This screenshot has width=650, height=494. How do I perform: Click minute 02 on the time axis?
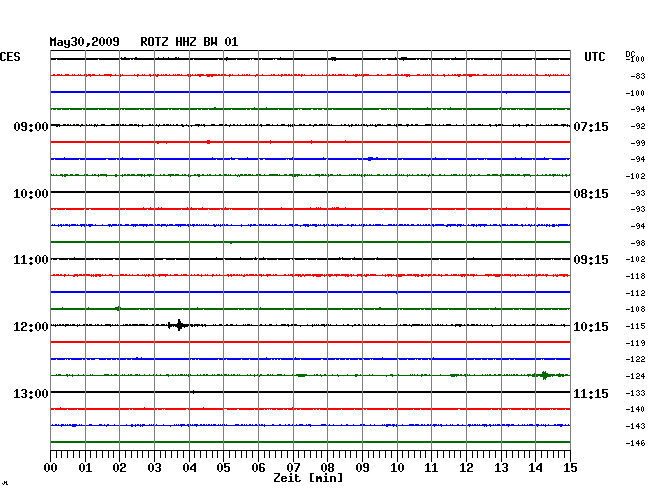tap(119, 468)
